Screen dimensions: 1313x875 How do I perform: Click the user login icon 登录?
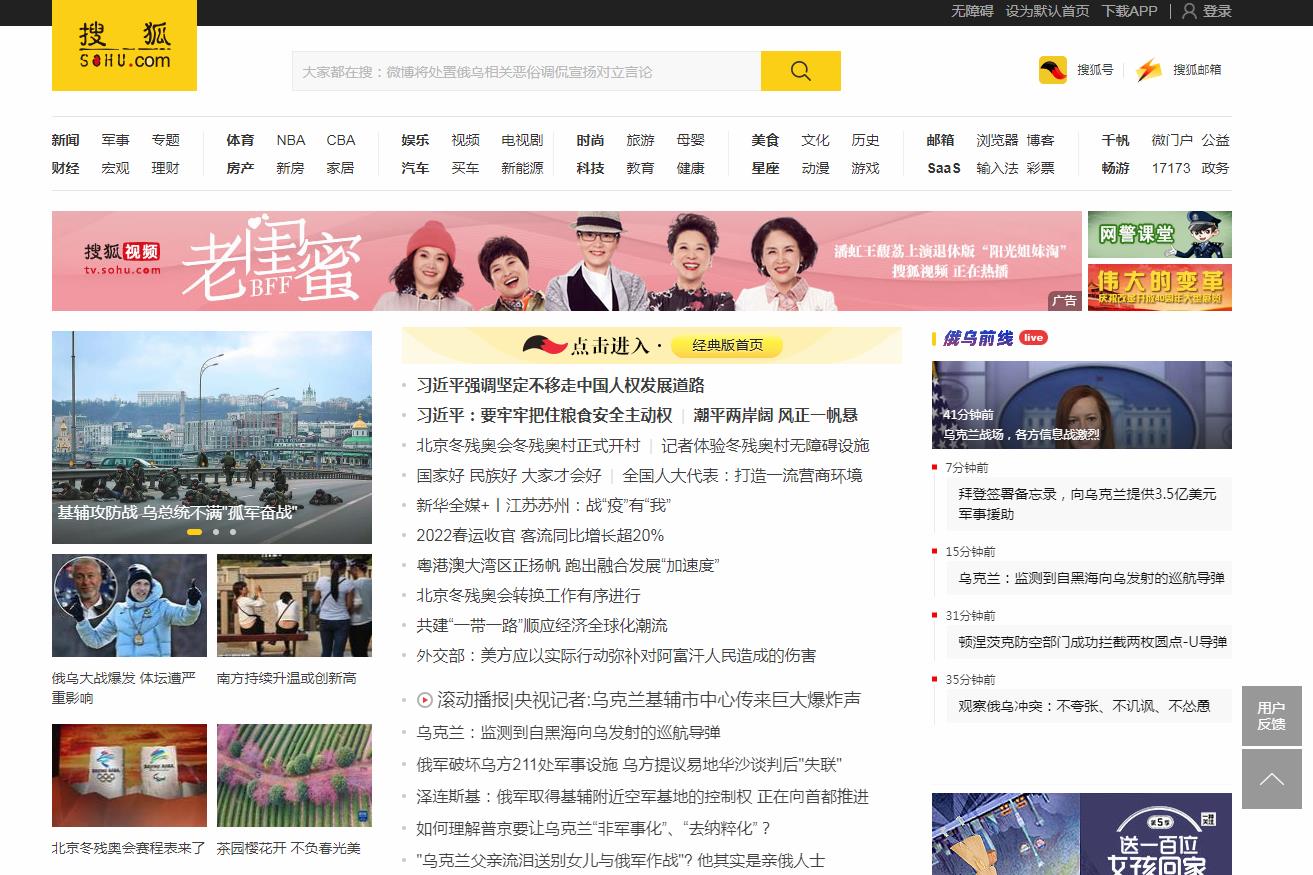coord(1206,11)
